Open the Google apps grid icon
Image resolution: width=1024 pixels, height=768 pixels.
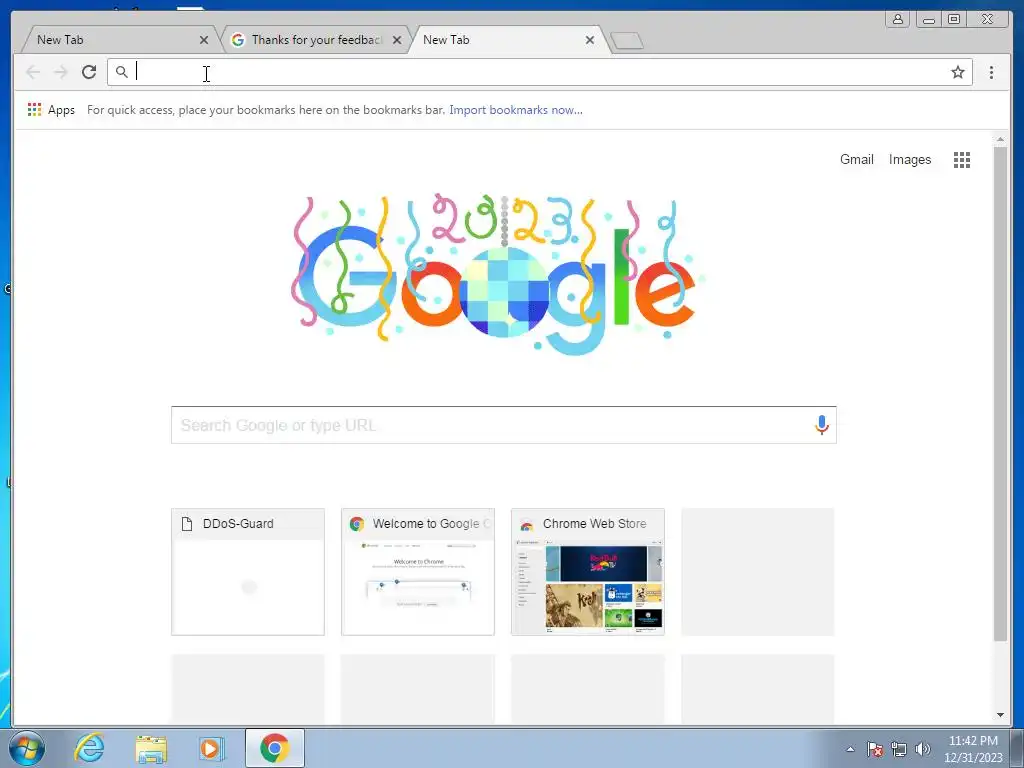[961, 160]
